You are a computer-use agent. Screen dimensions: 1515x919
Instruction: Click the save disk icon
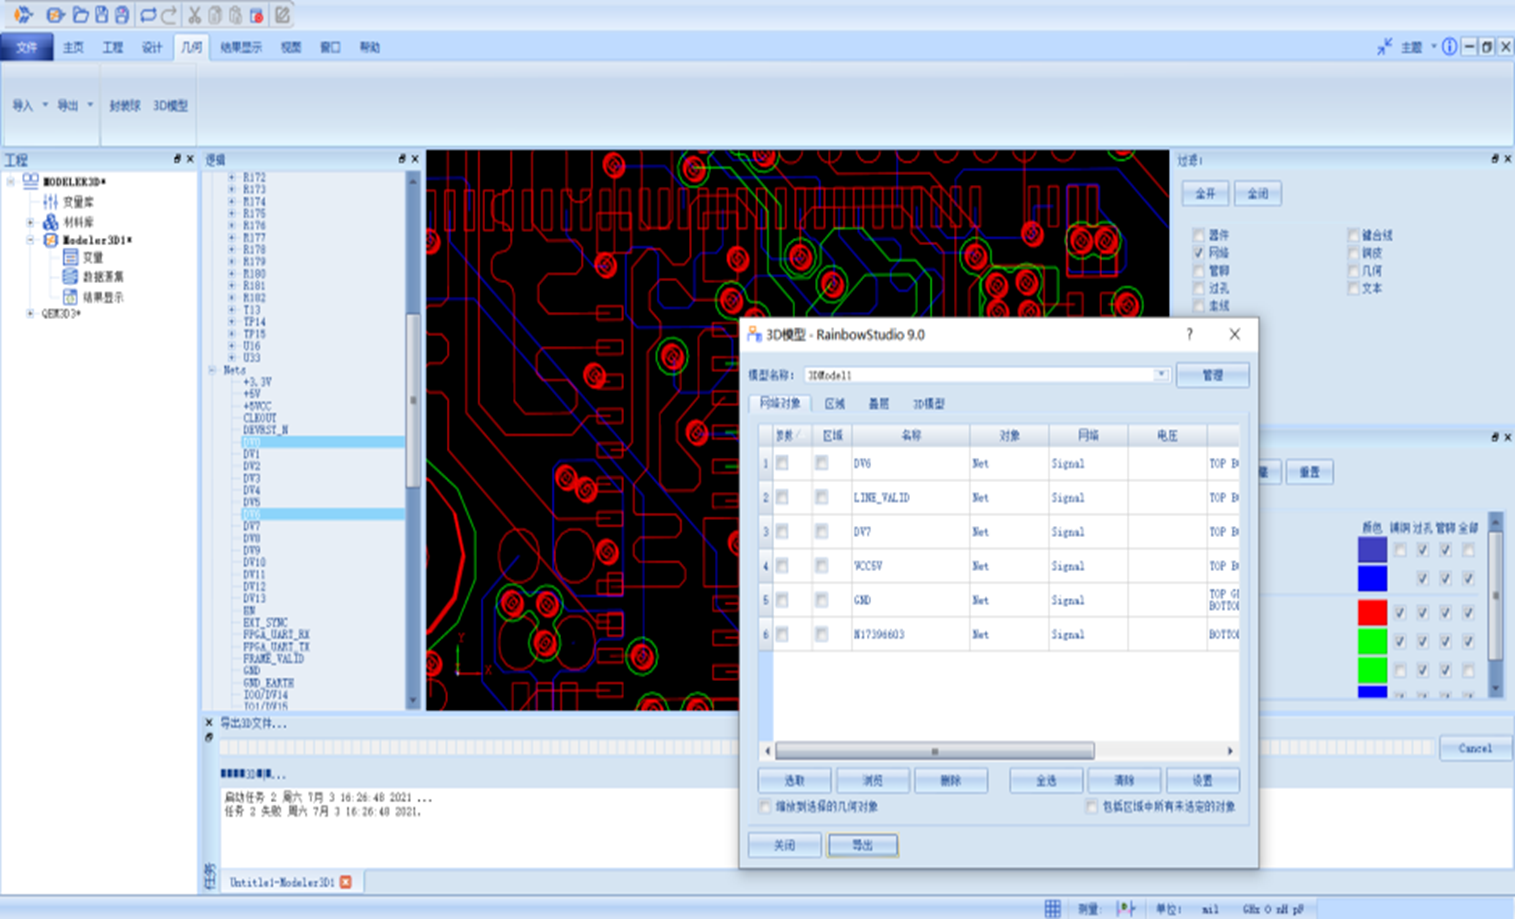tap(101, 15)
